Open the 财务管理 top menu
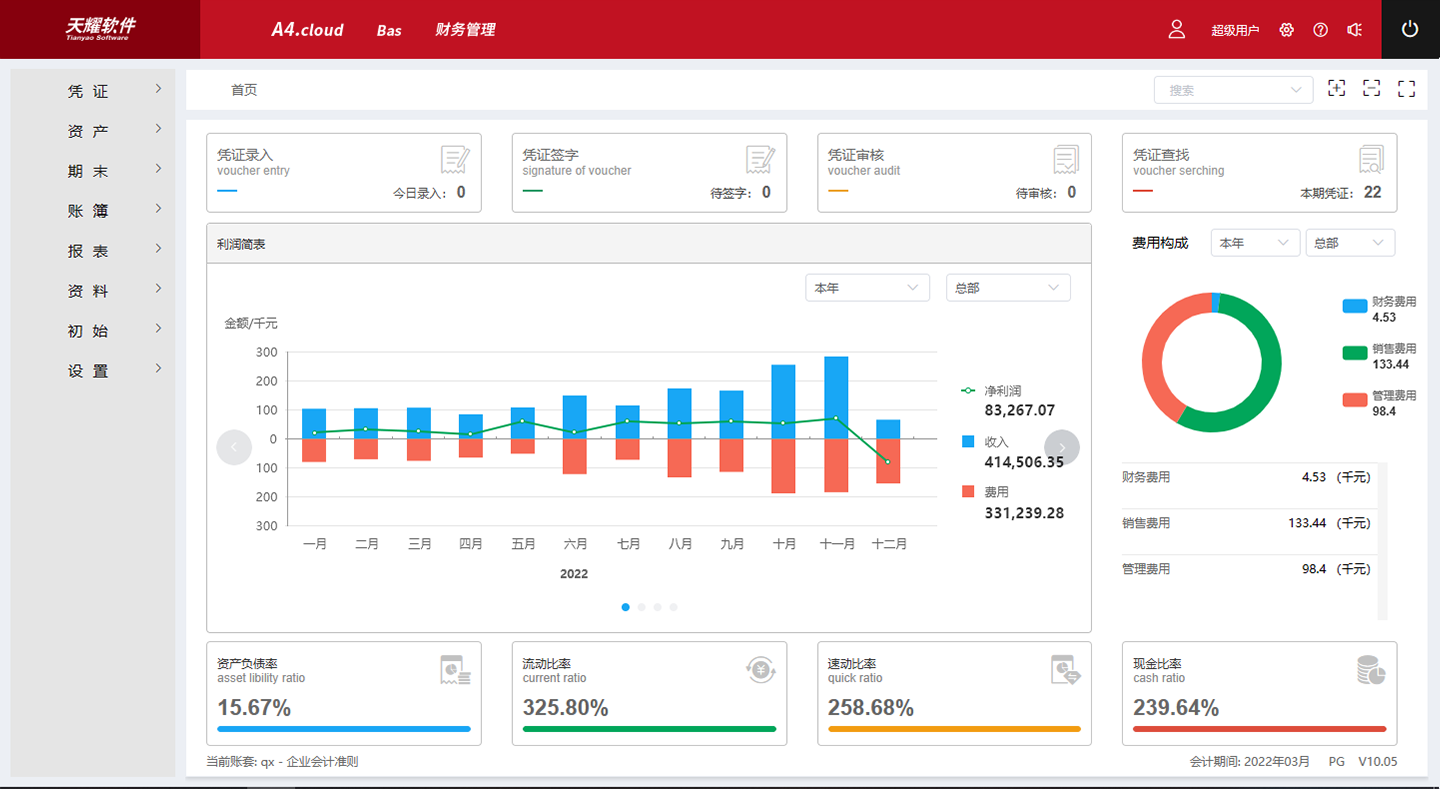The width and height of the screenshot is (1440, 789). pos(465,30)
